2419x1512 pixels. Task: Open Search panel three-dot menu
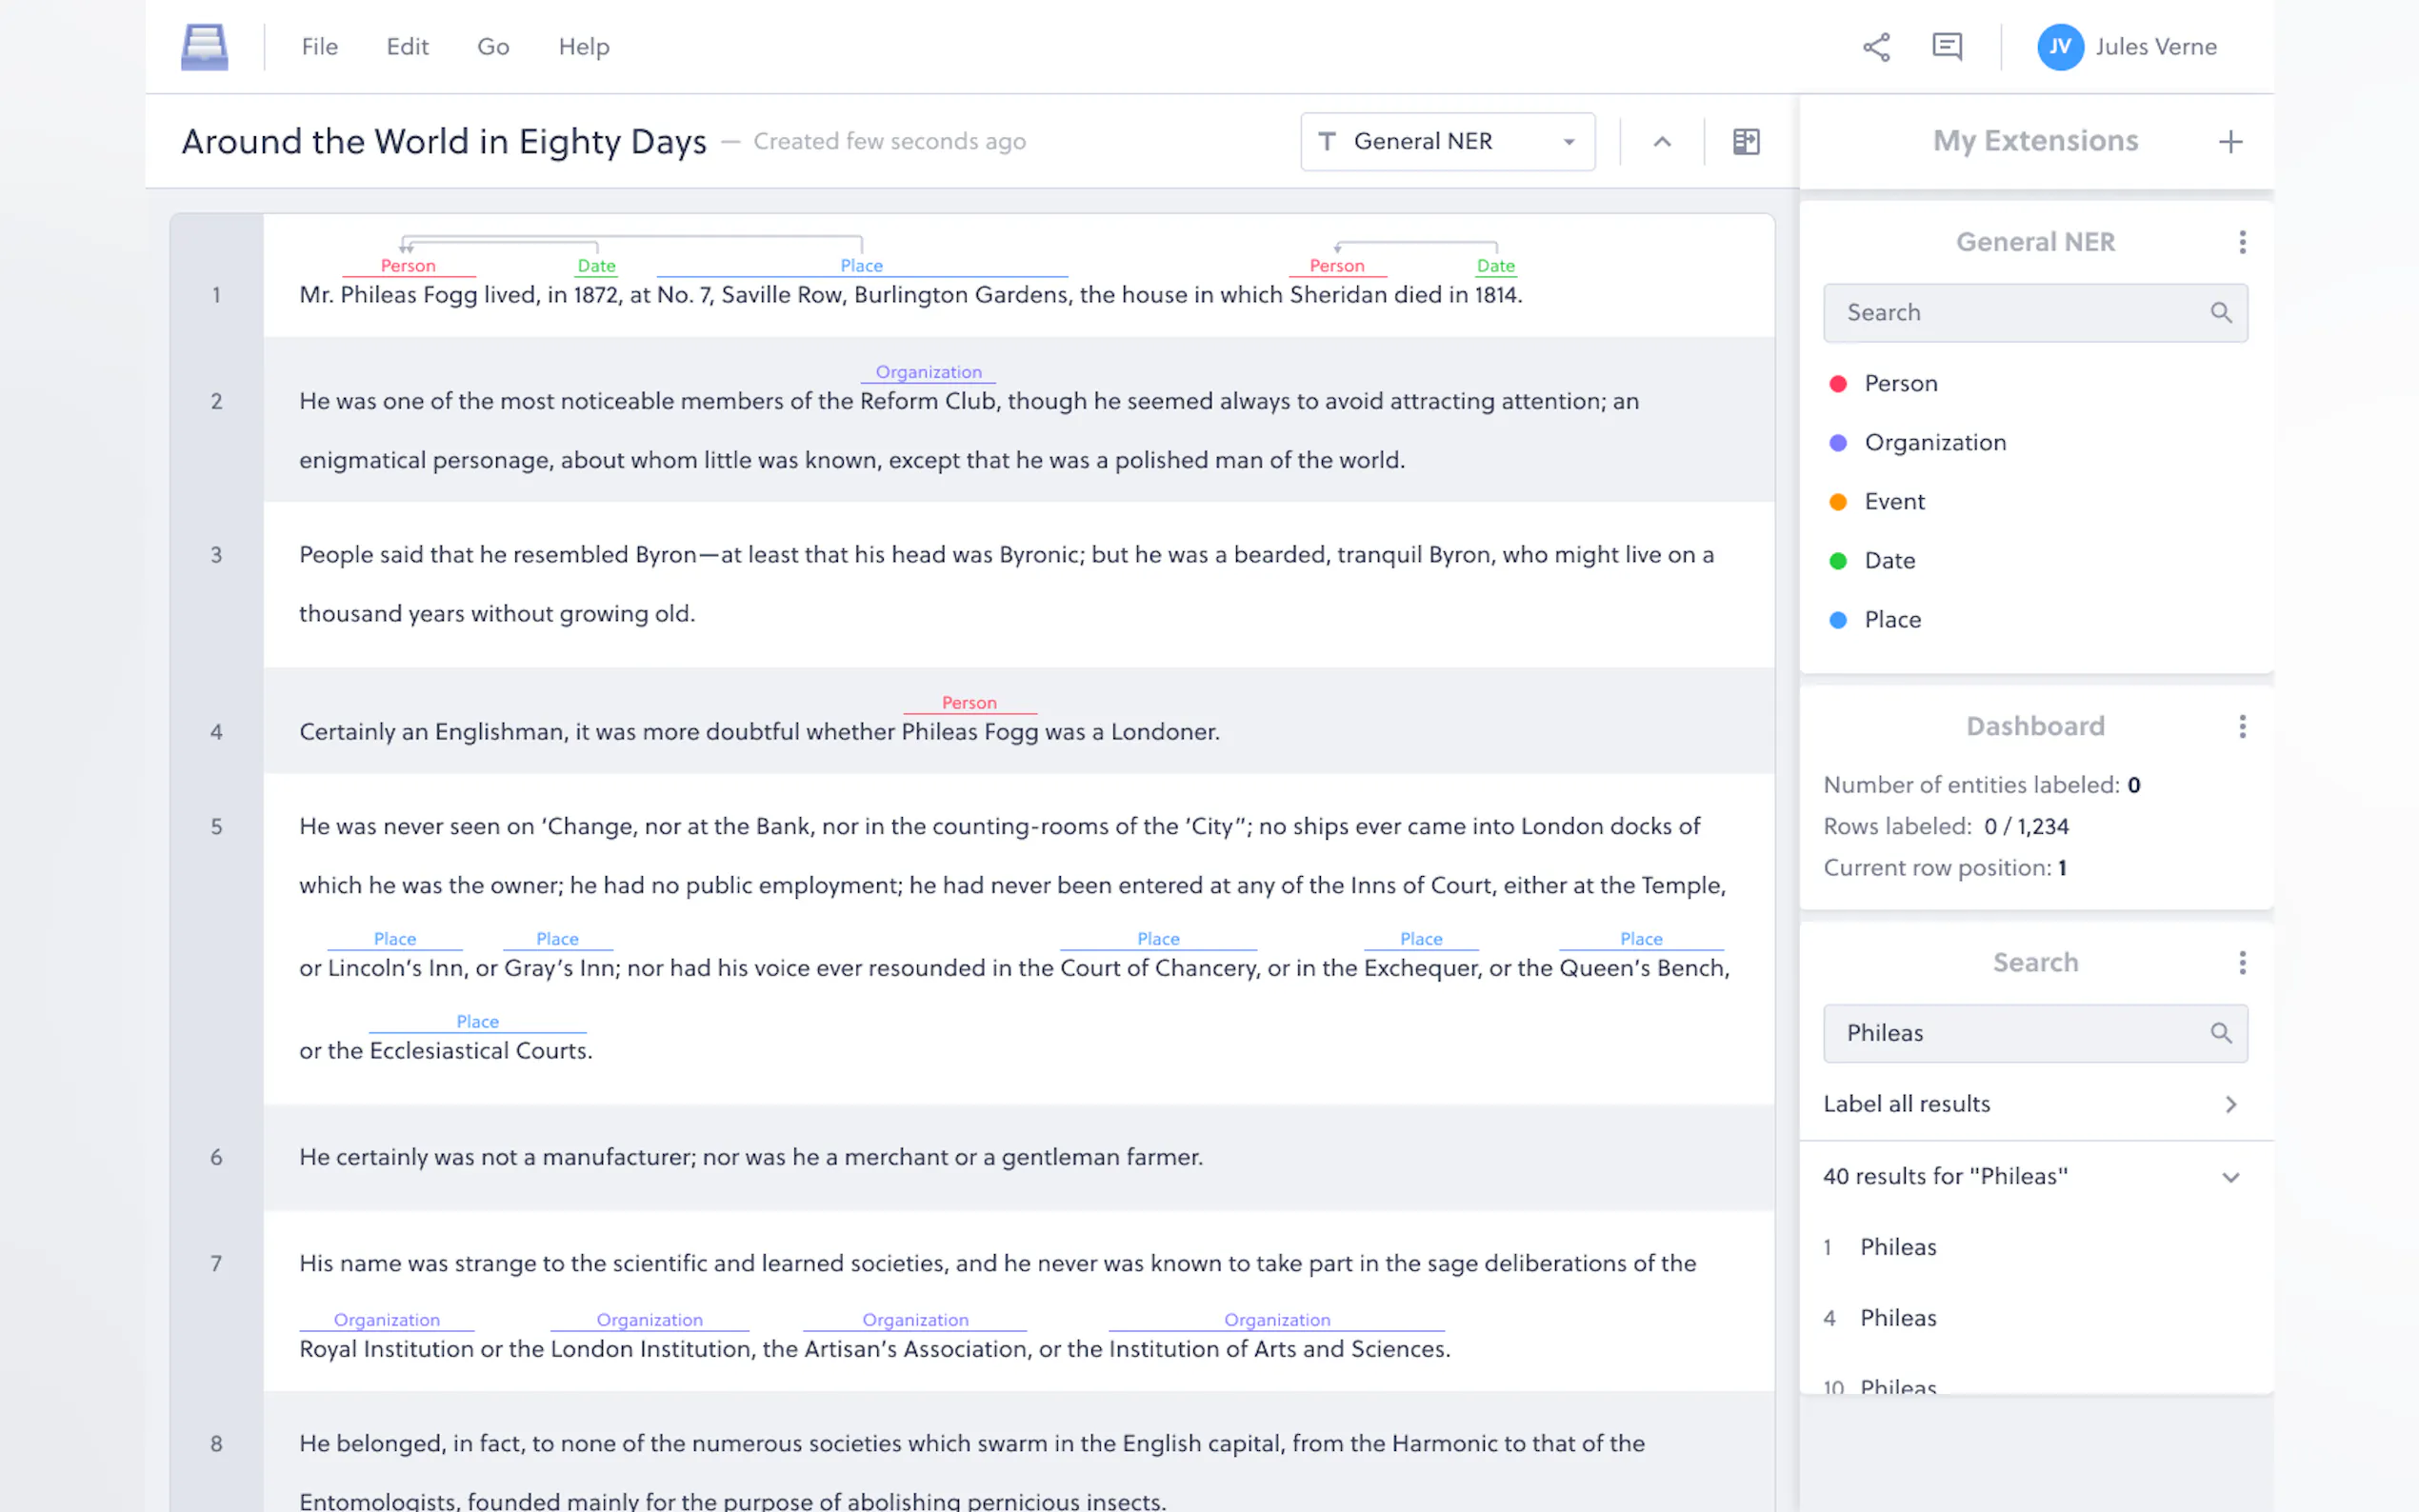(x=2242, y=962)
